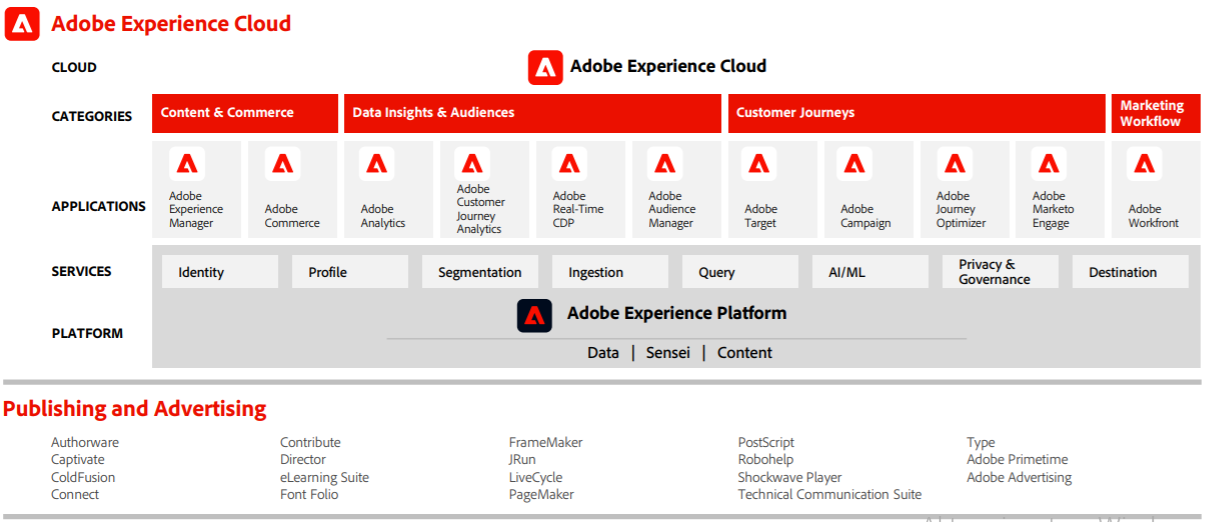The height and width of the screenshot is (522, 1207).
Task: Click the CATEGORIES row label
Action: (x=92, y=116)
